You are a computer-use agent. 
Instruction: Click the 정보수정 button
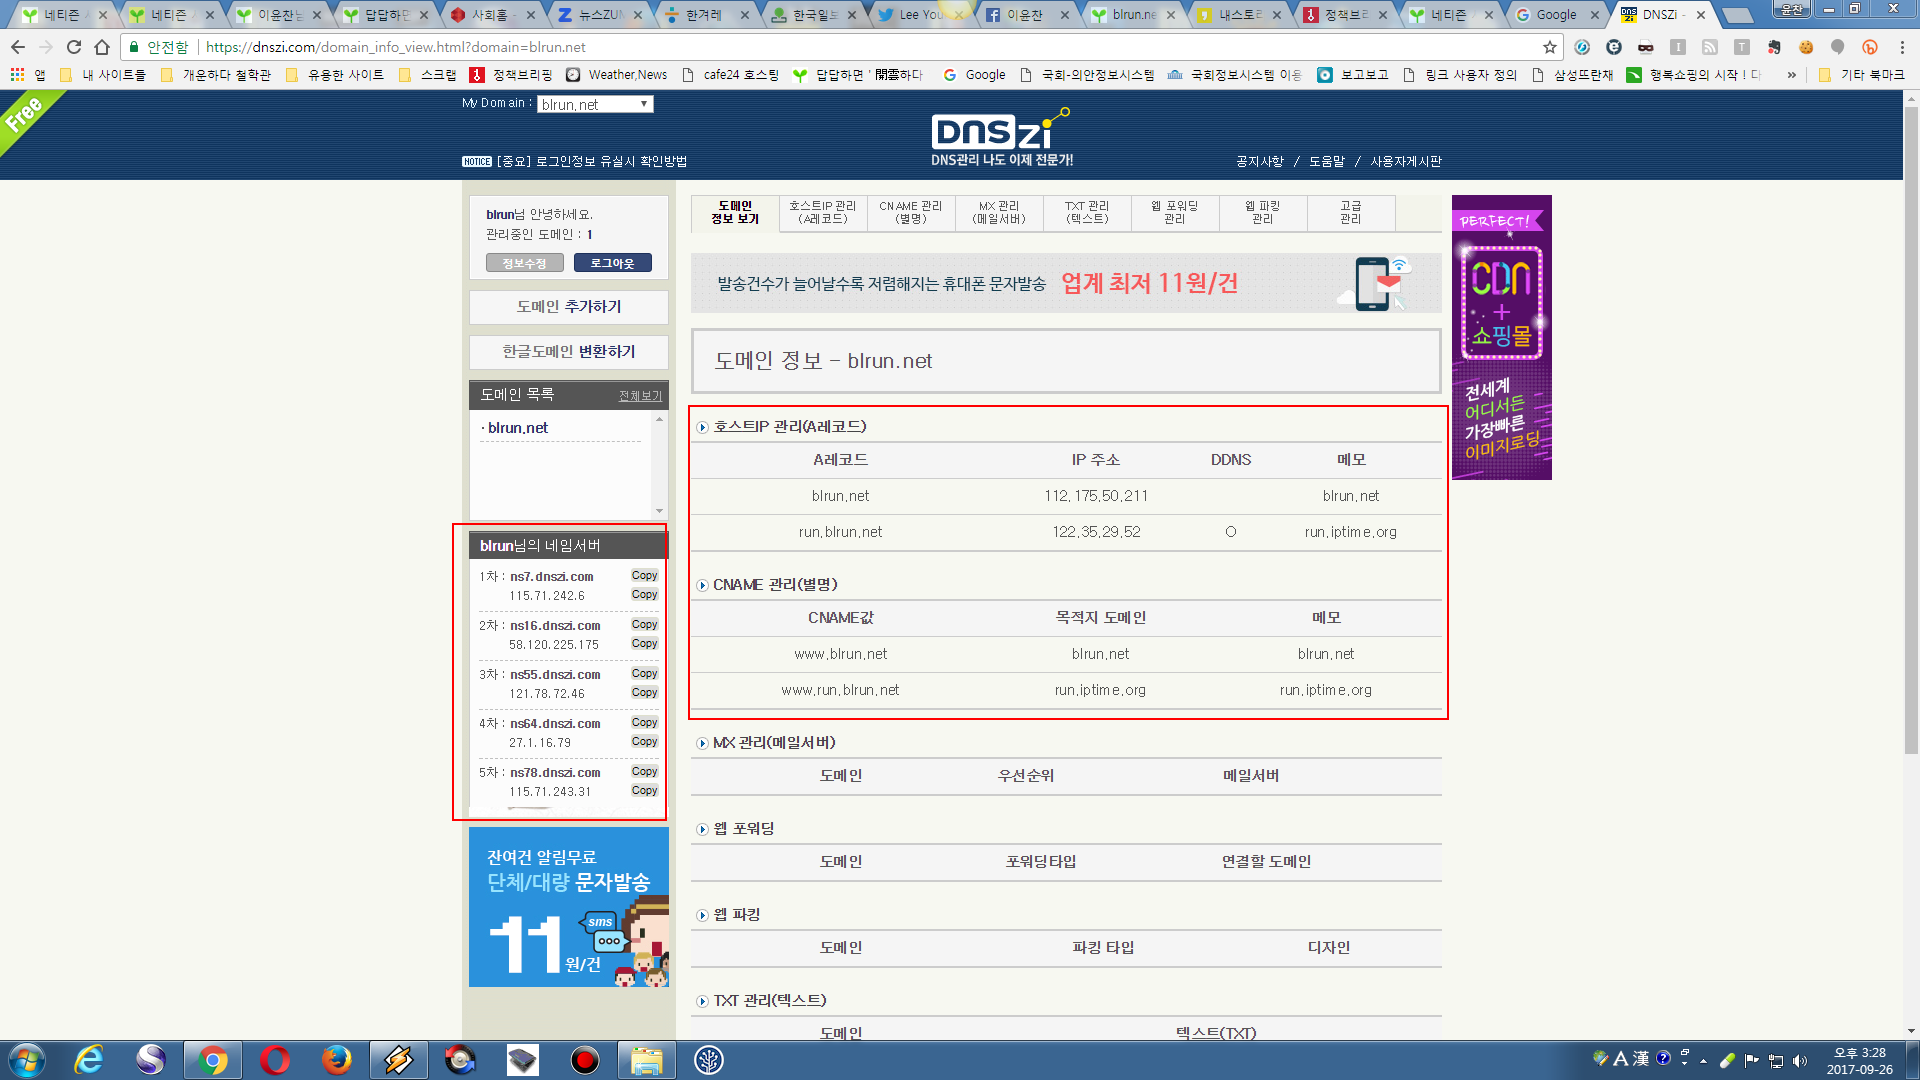pos(525,263)
